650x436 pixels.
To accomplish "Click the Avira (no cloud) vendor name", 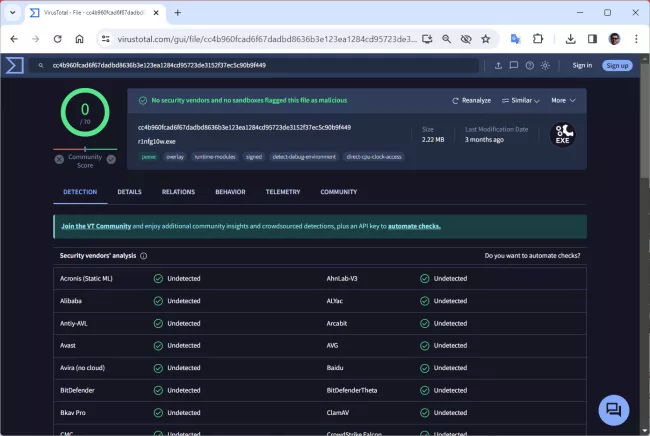I will [x=82, y=368].
